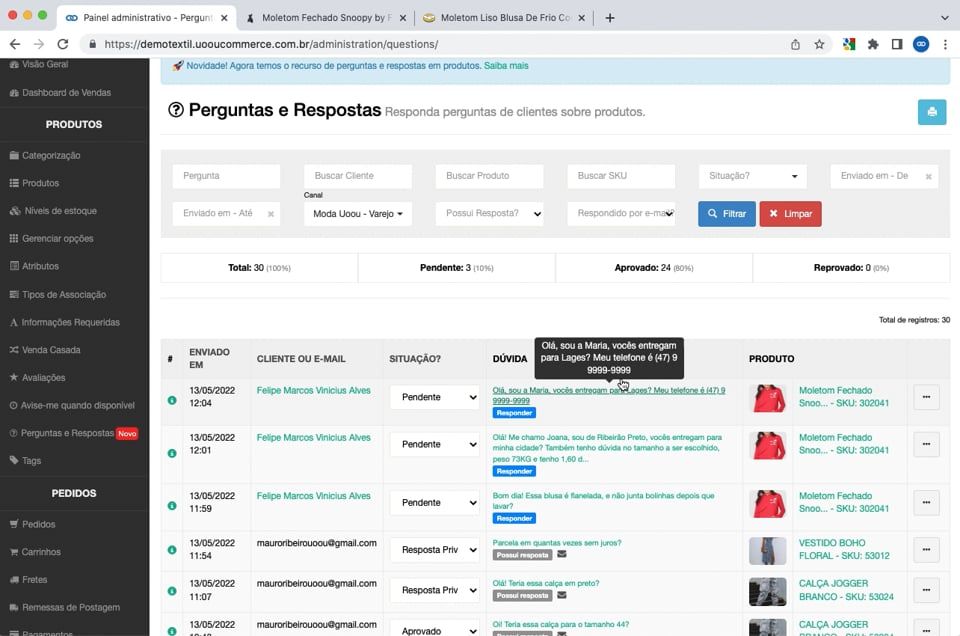
Task: Click envelope icon on Parcela question row
Action: 562,554
